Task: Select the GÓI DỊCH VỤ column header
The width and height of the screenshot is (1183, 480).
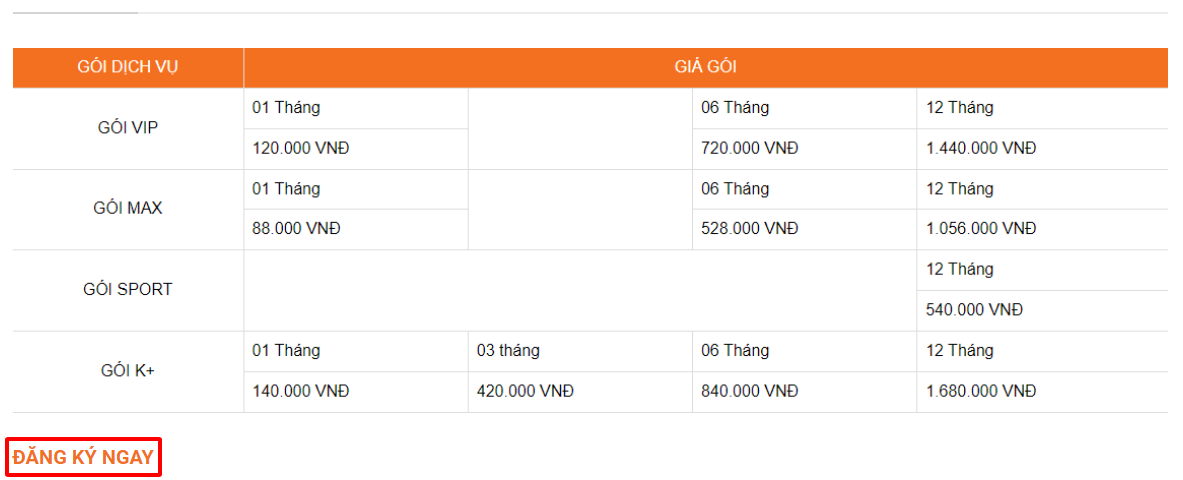Action: (x=128, y=68)
